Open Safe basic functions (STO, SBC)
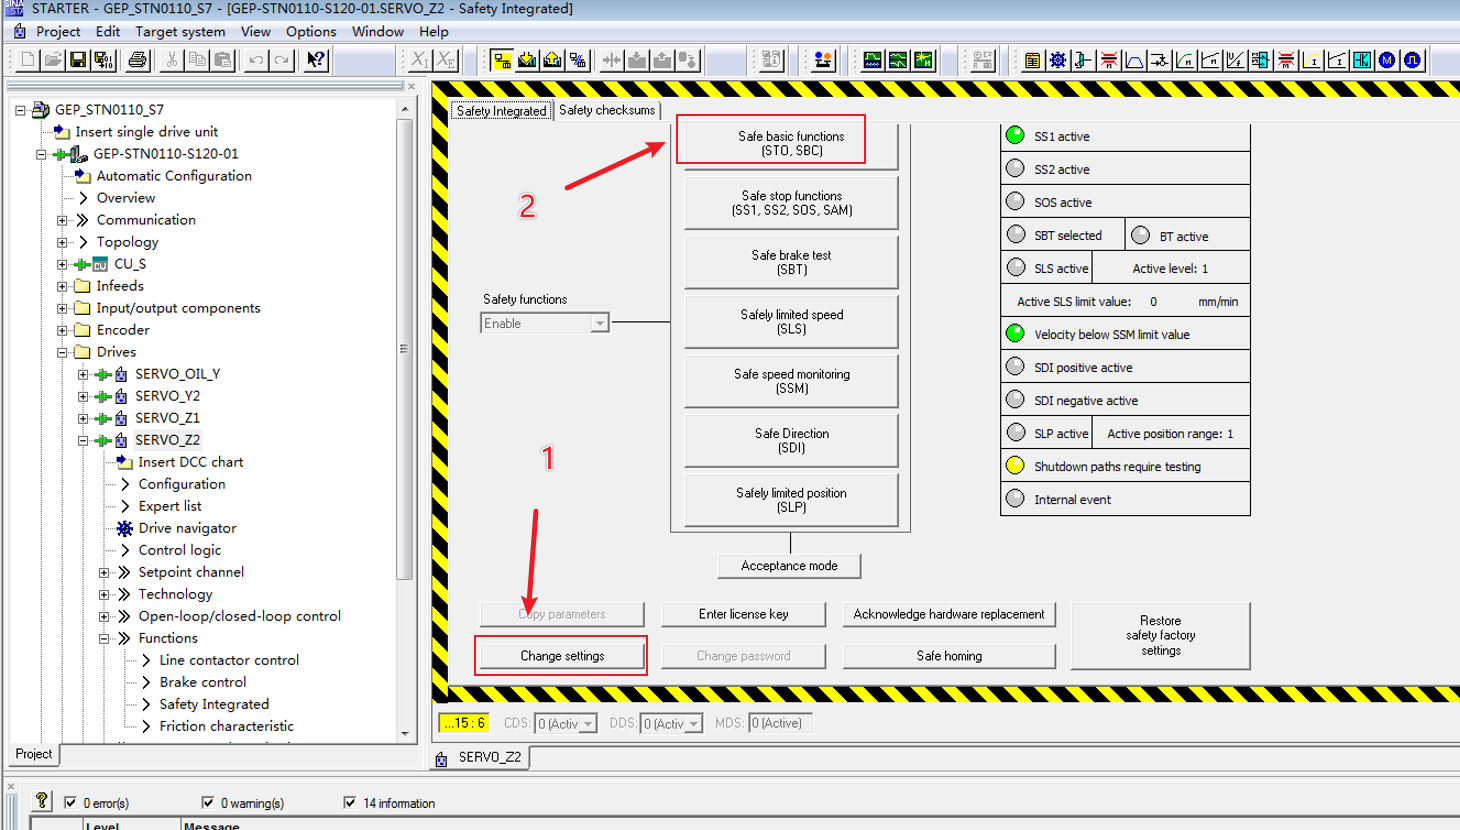 click(x=790, y=143)
